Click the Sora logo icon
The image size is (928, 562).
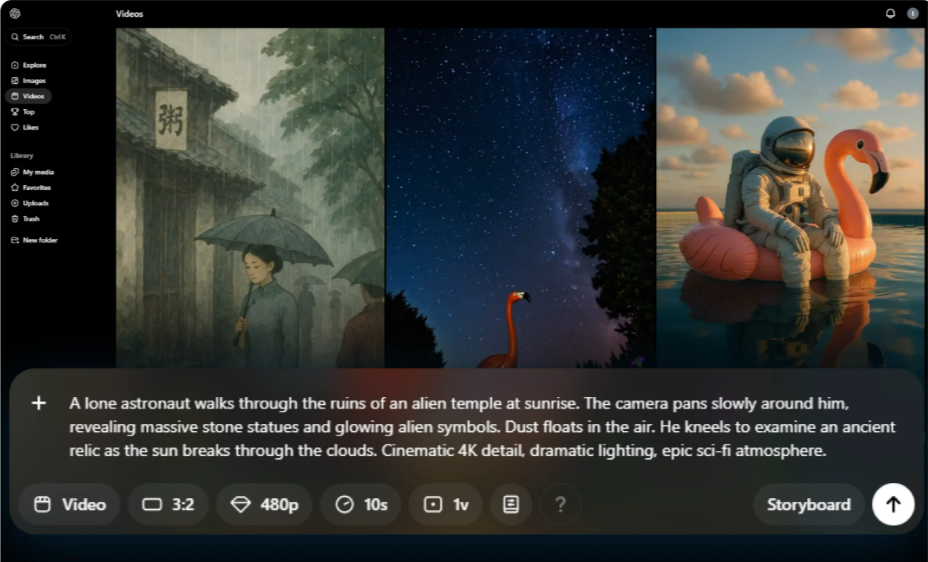point(15,14)
